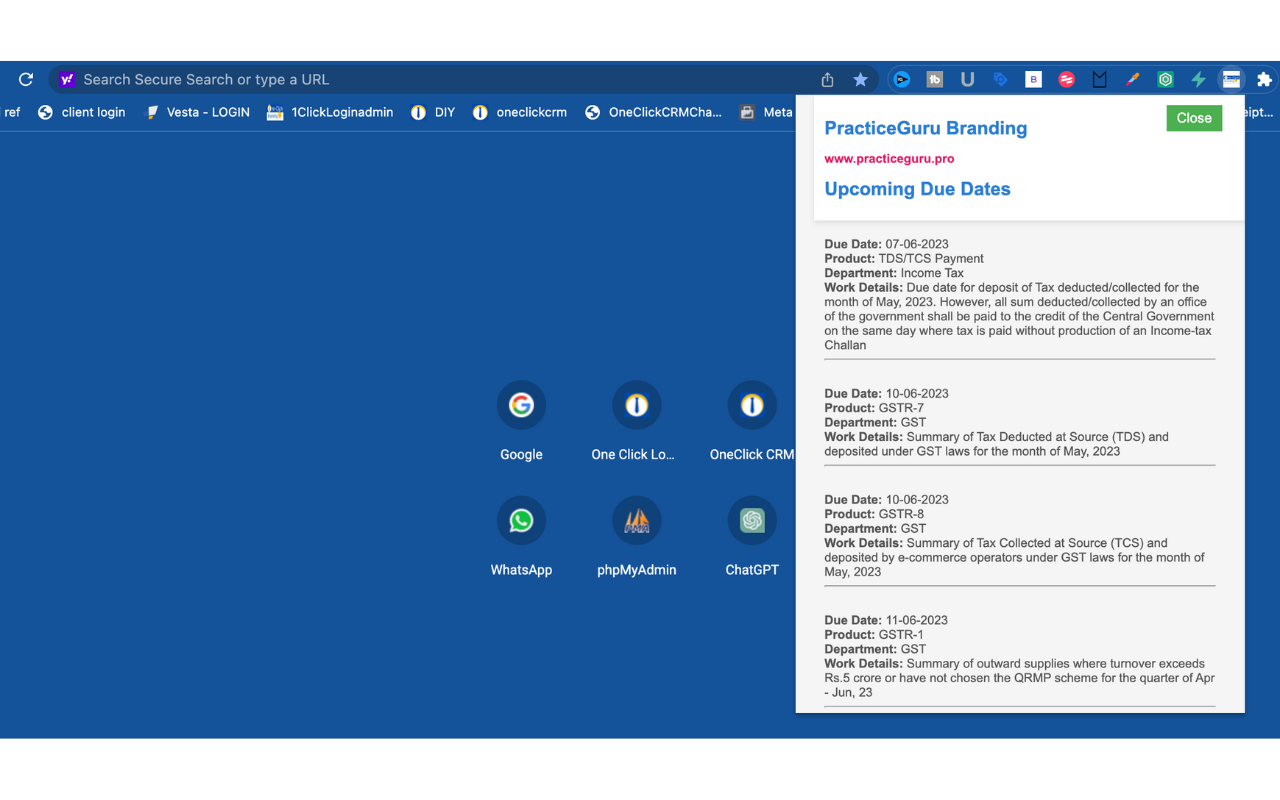Click 'Due Date: 11-06-2023' entry text

886,620
